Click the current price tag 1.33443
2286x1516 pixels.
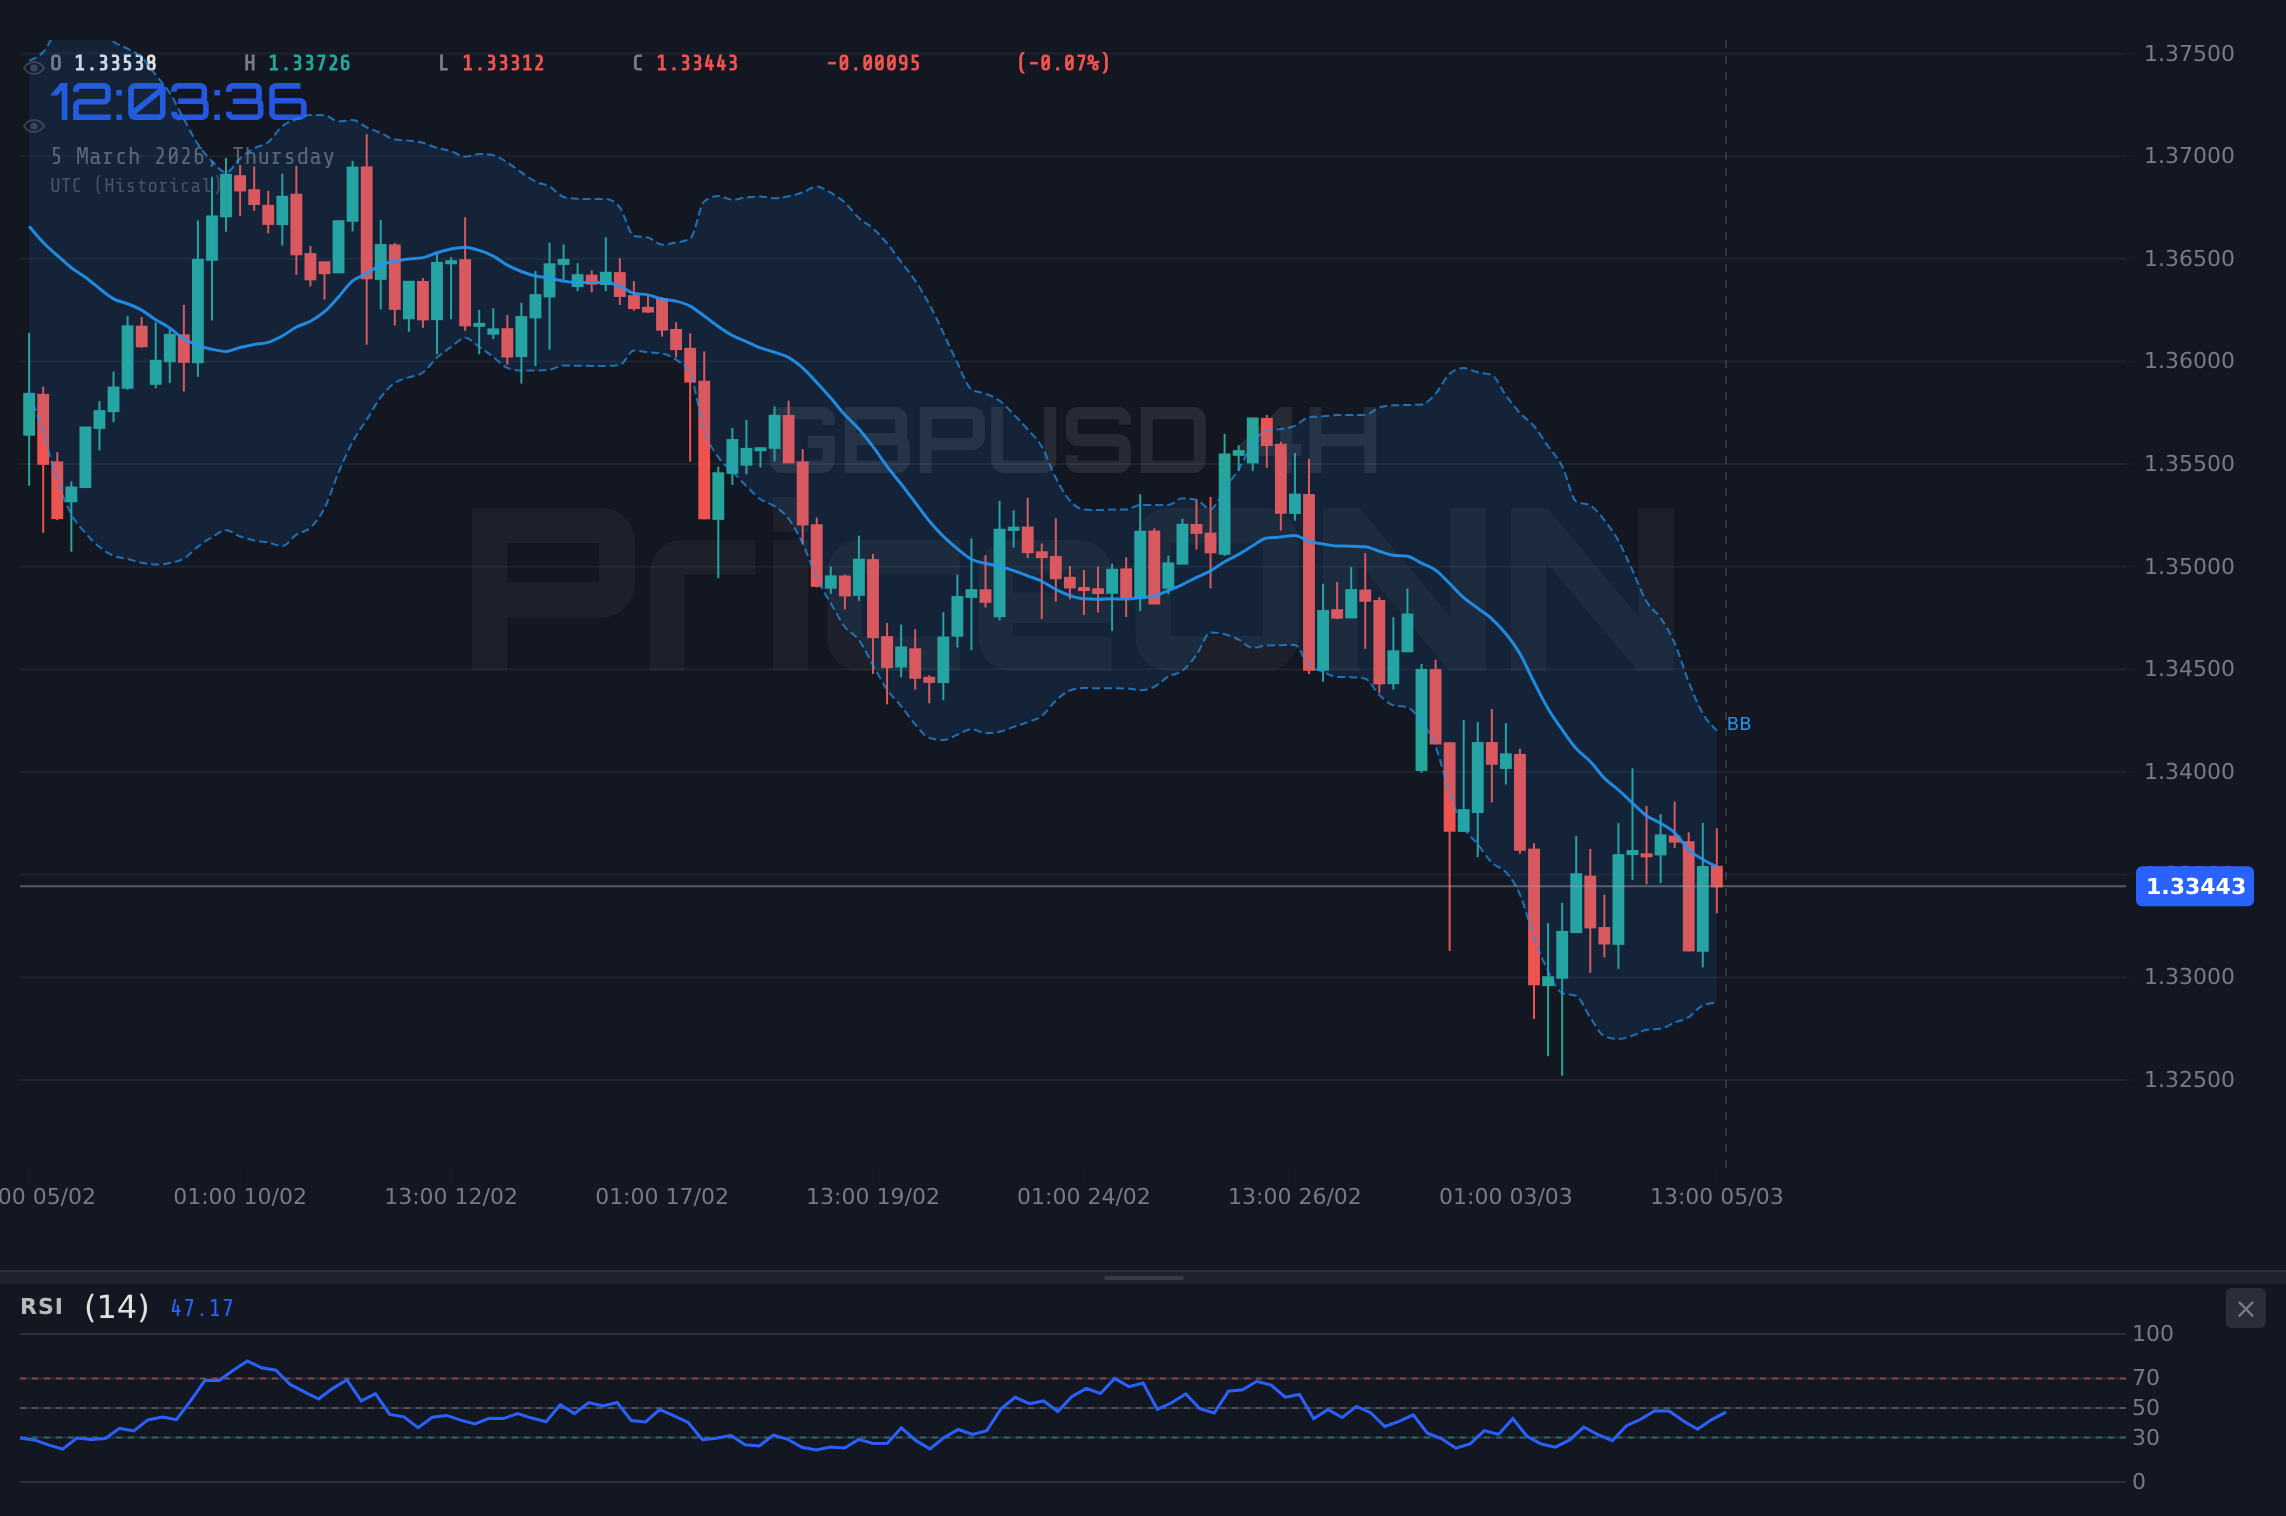tap(2195, 886)
